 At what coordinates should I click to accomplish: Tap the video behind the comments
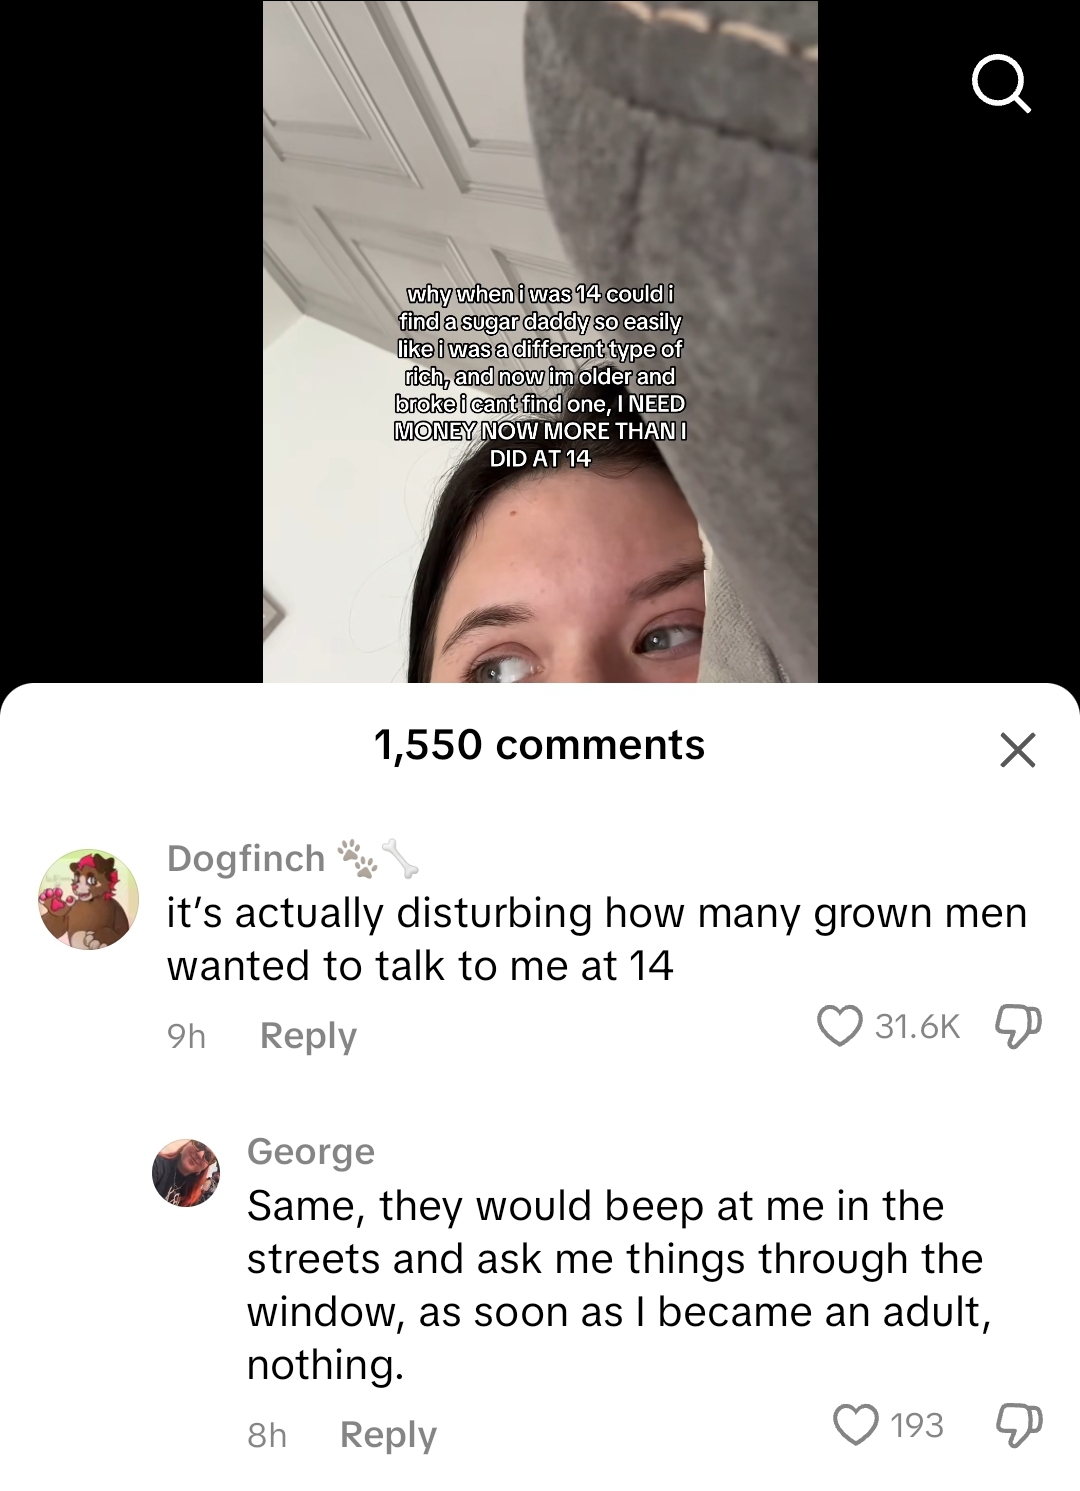[540, 341]
